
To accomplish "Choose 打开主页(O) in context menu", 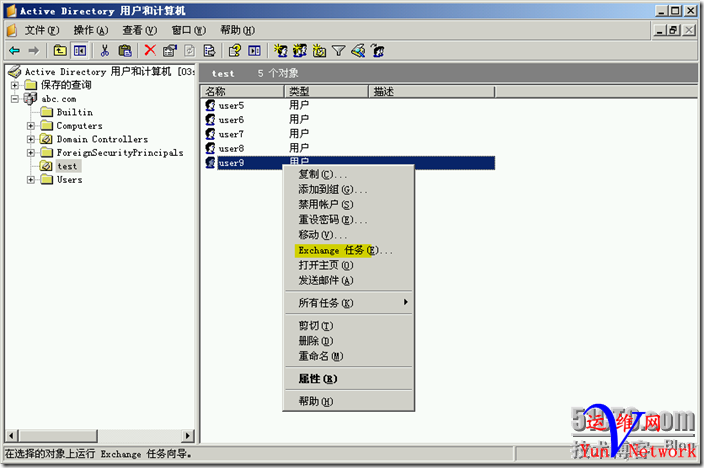I will tap(348, 265).
